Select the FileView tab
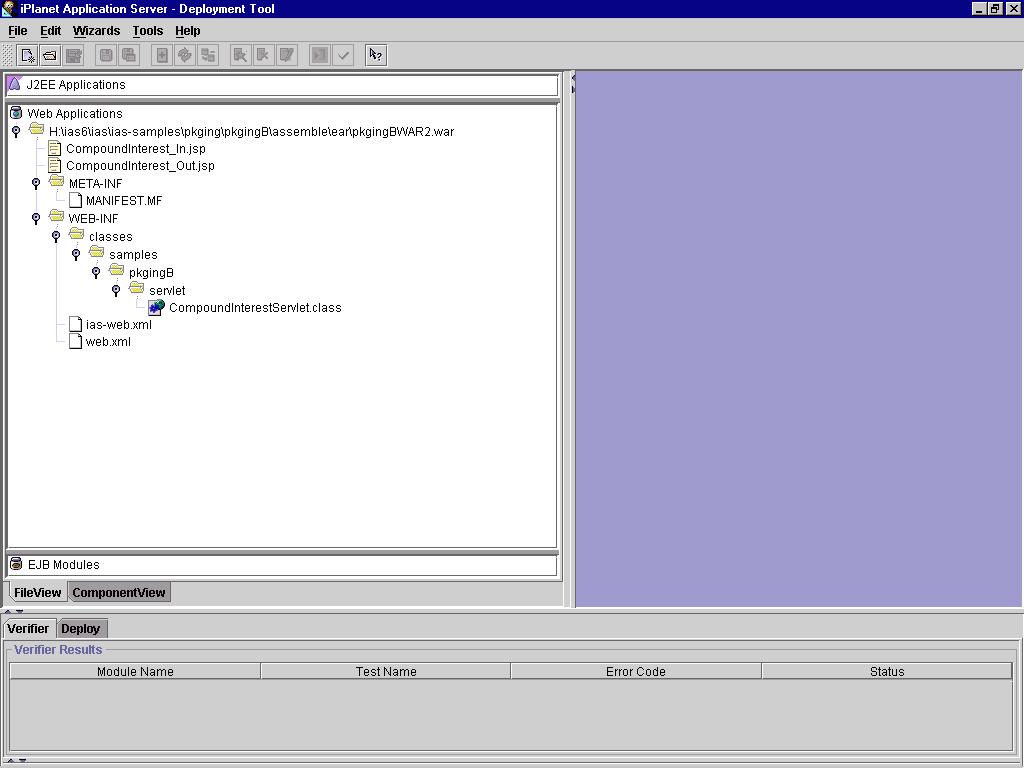Screen dimensions: 1024x768 (x=37, y=592)
